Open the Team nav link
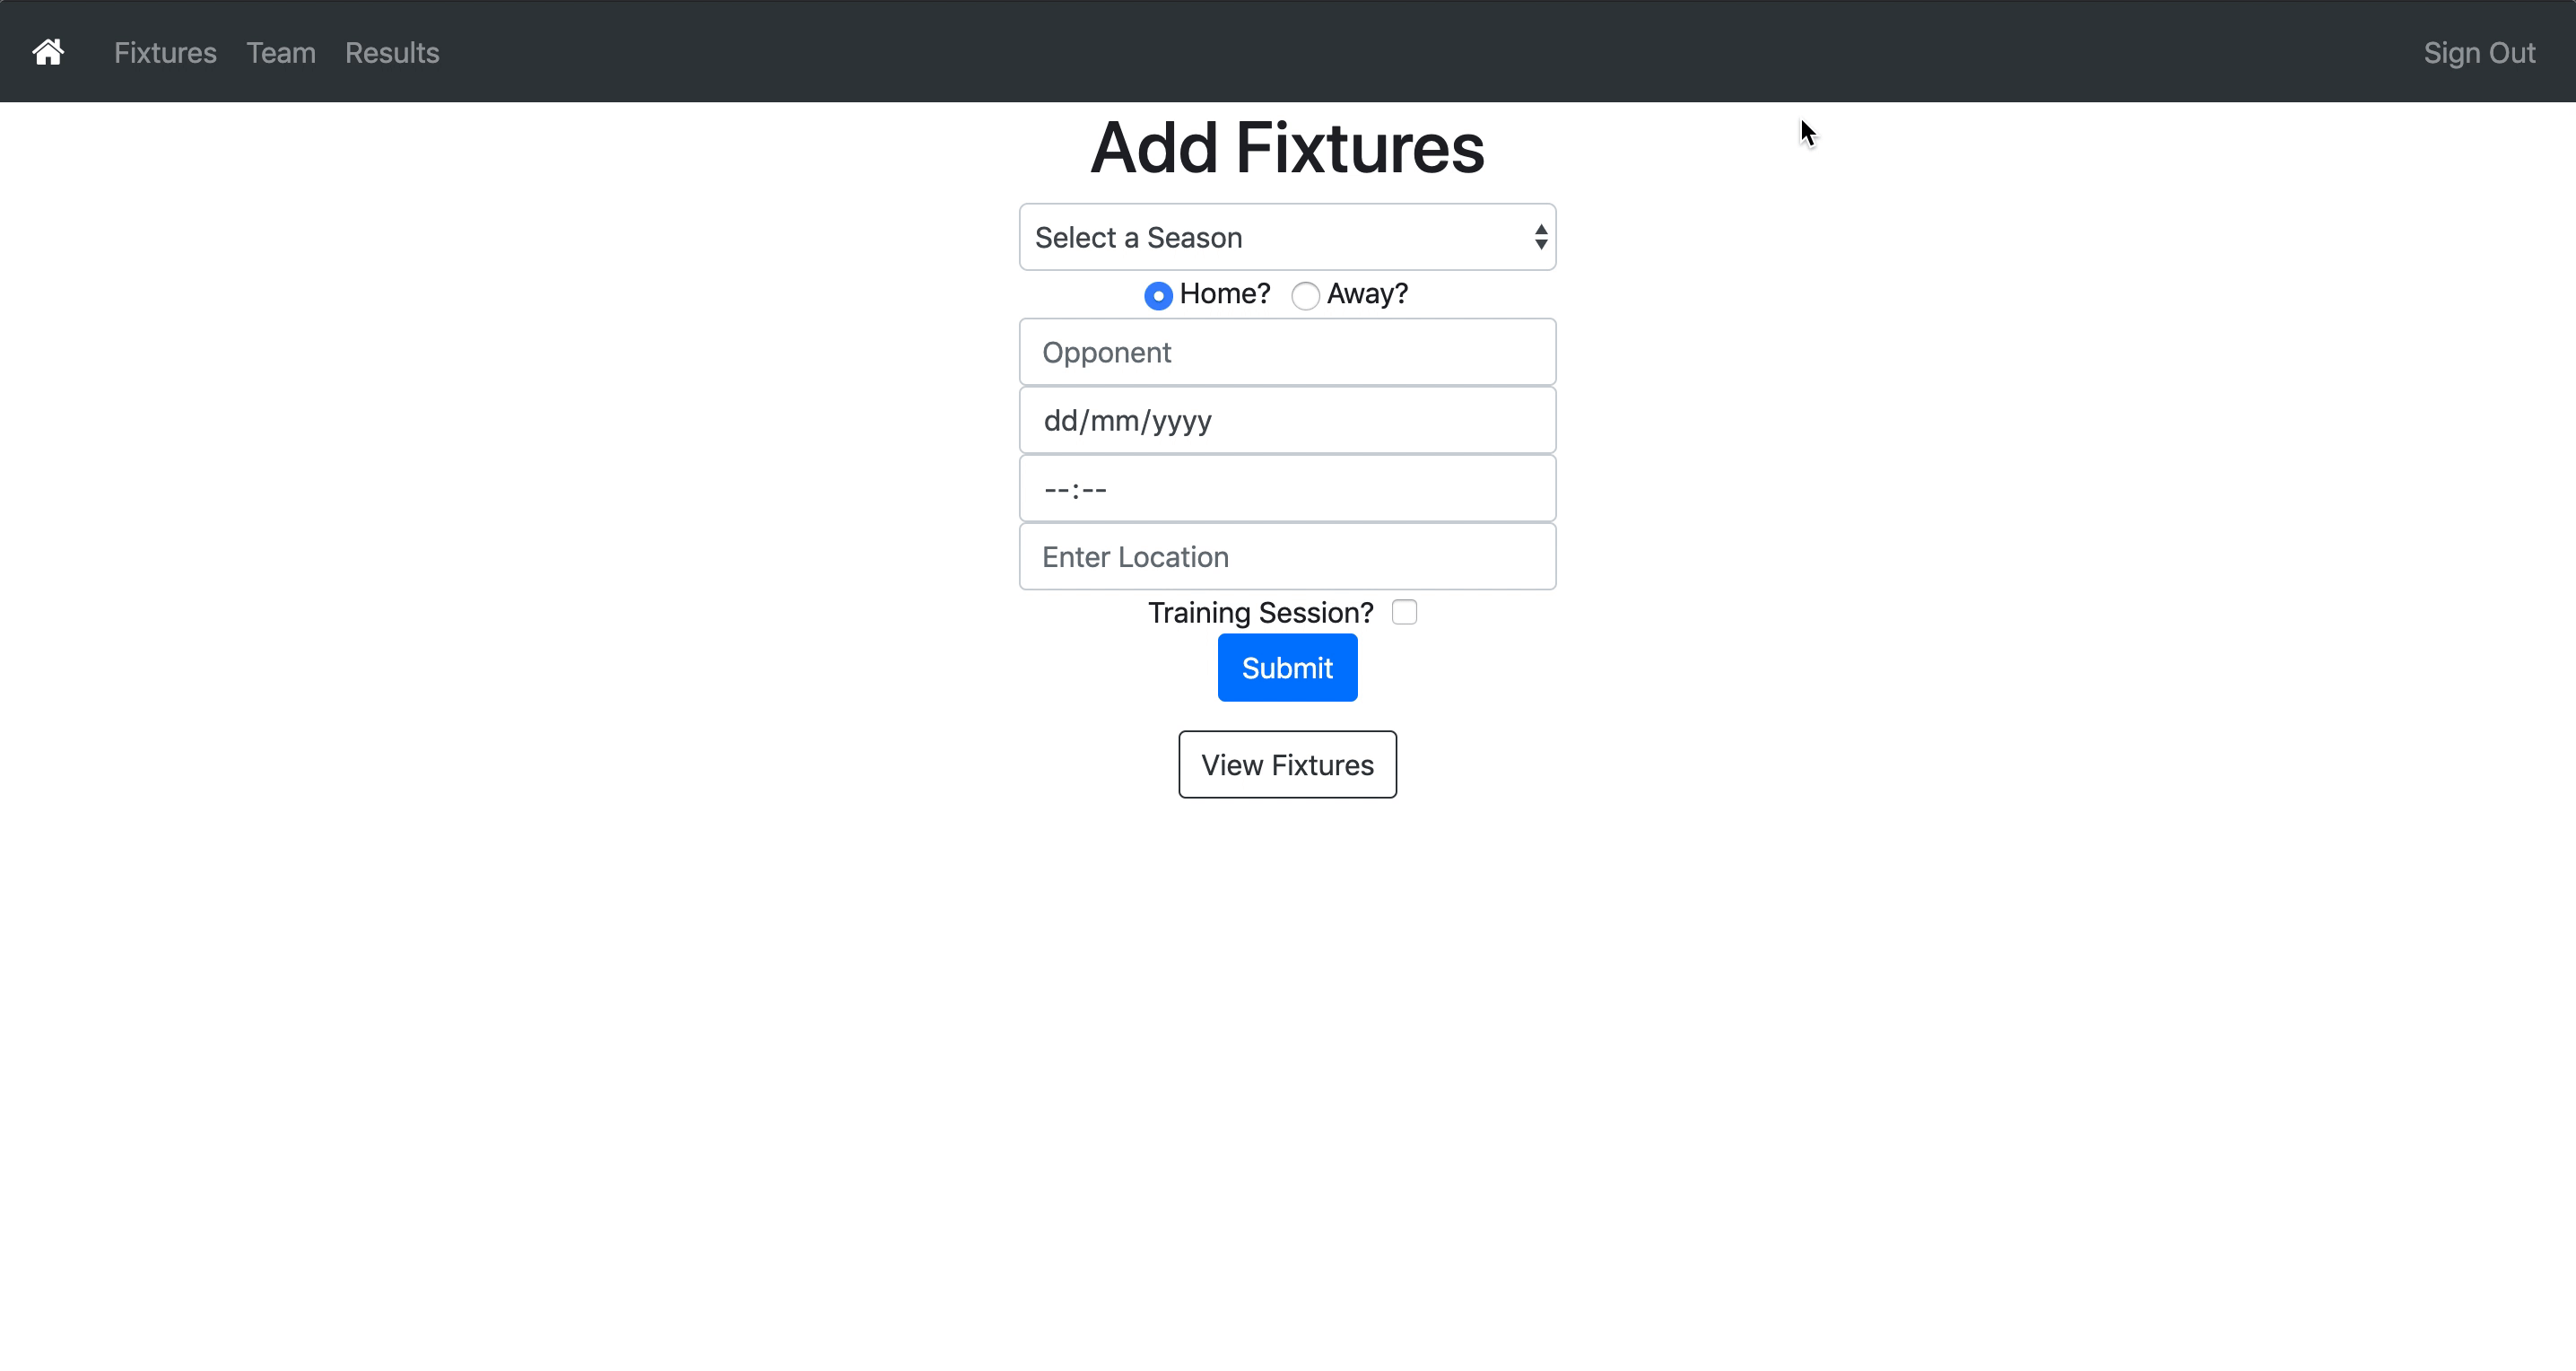The width and height of the screenshot is (2576, 1371). click(281, 53)
